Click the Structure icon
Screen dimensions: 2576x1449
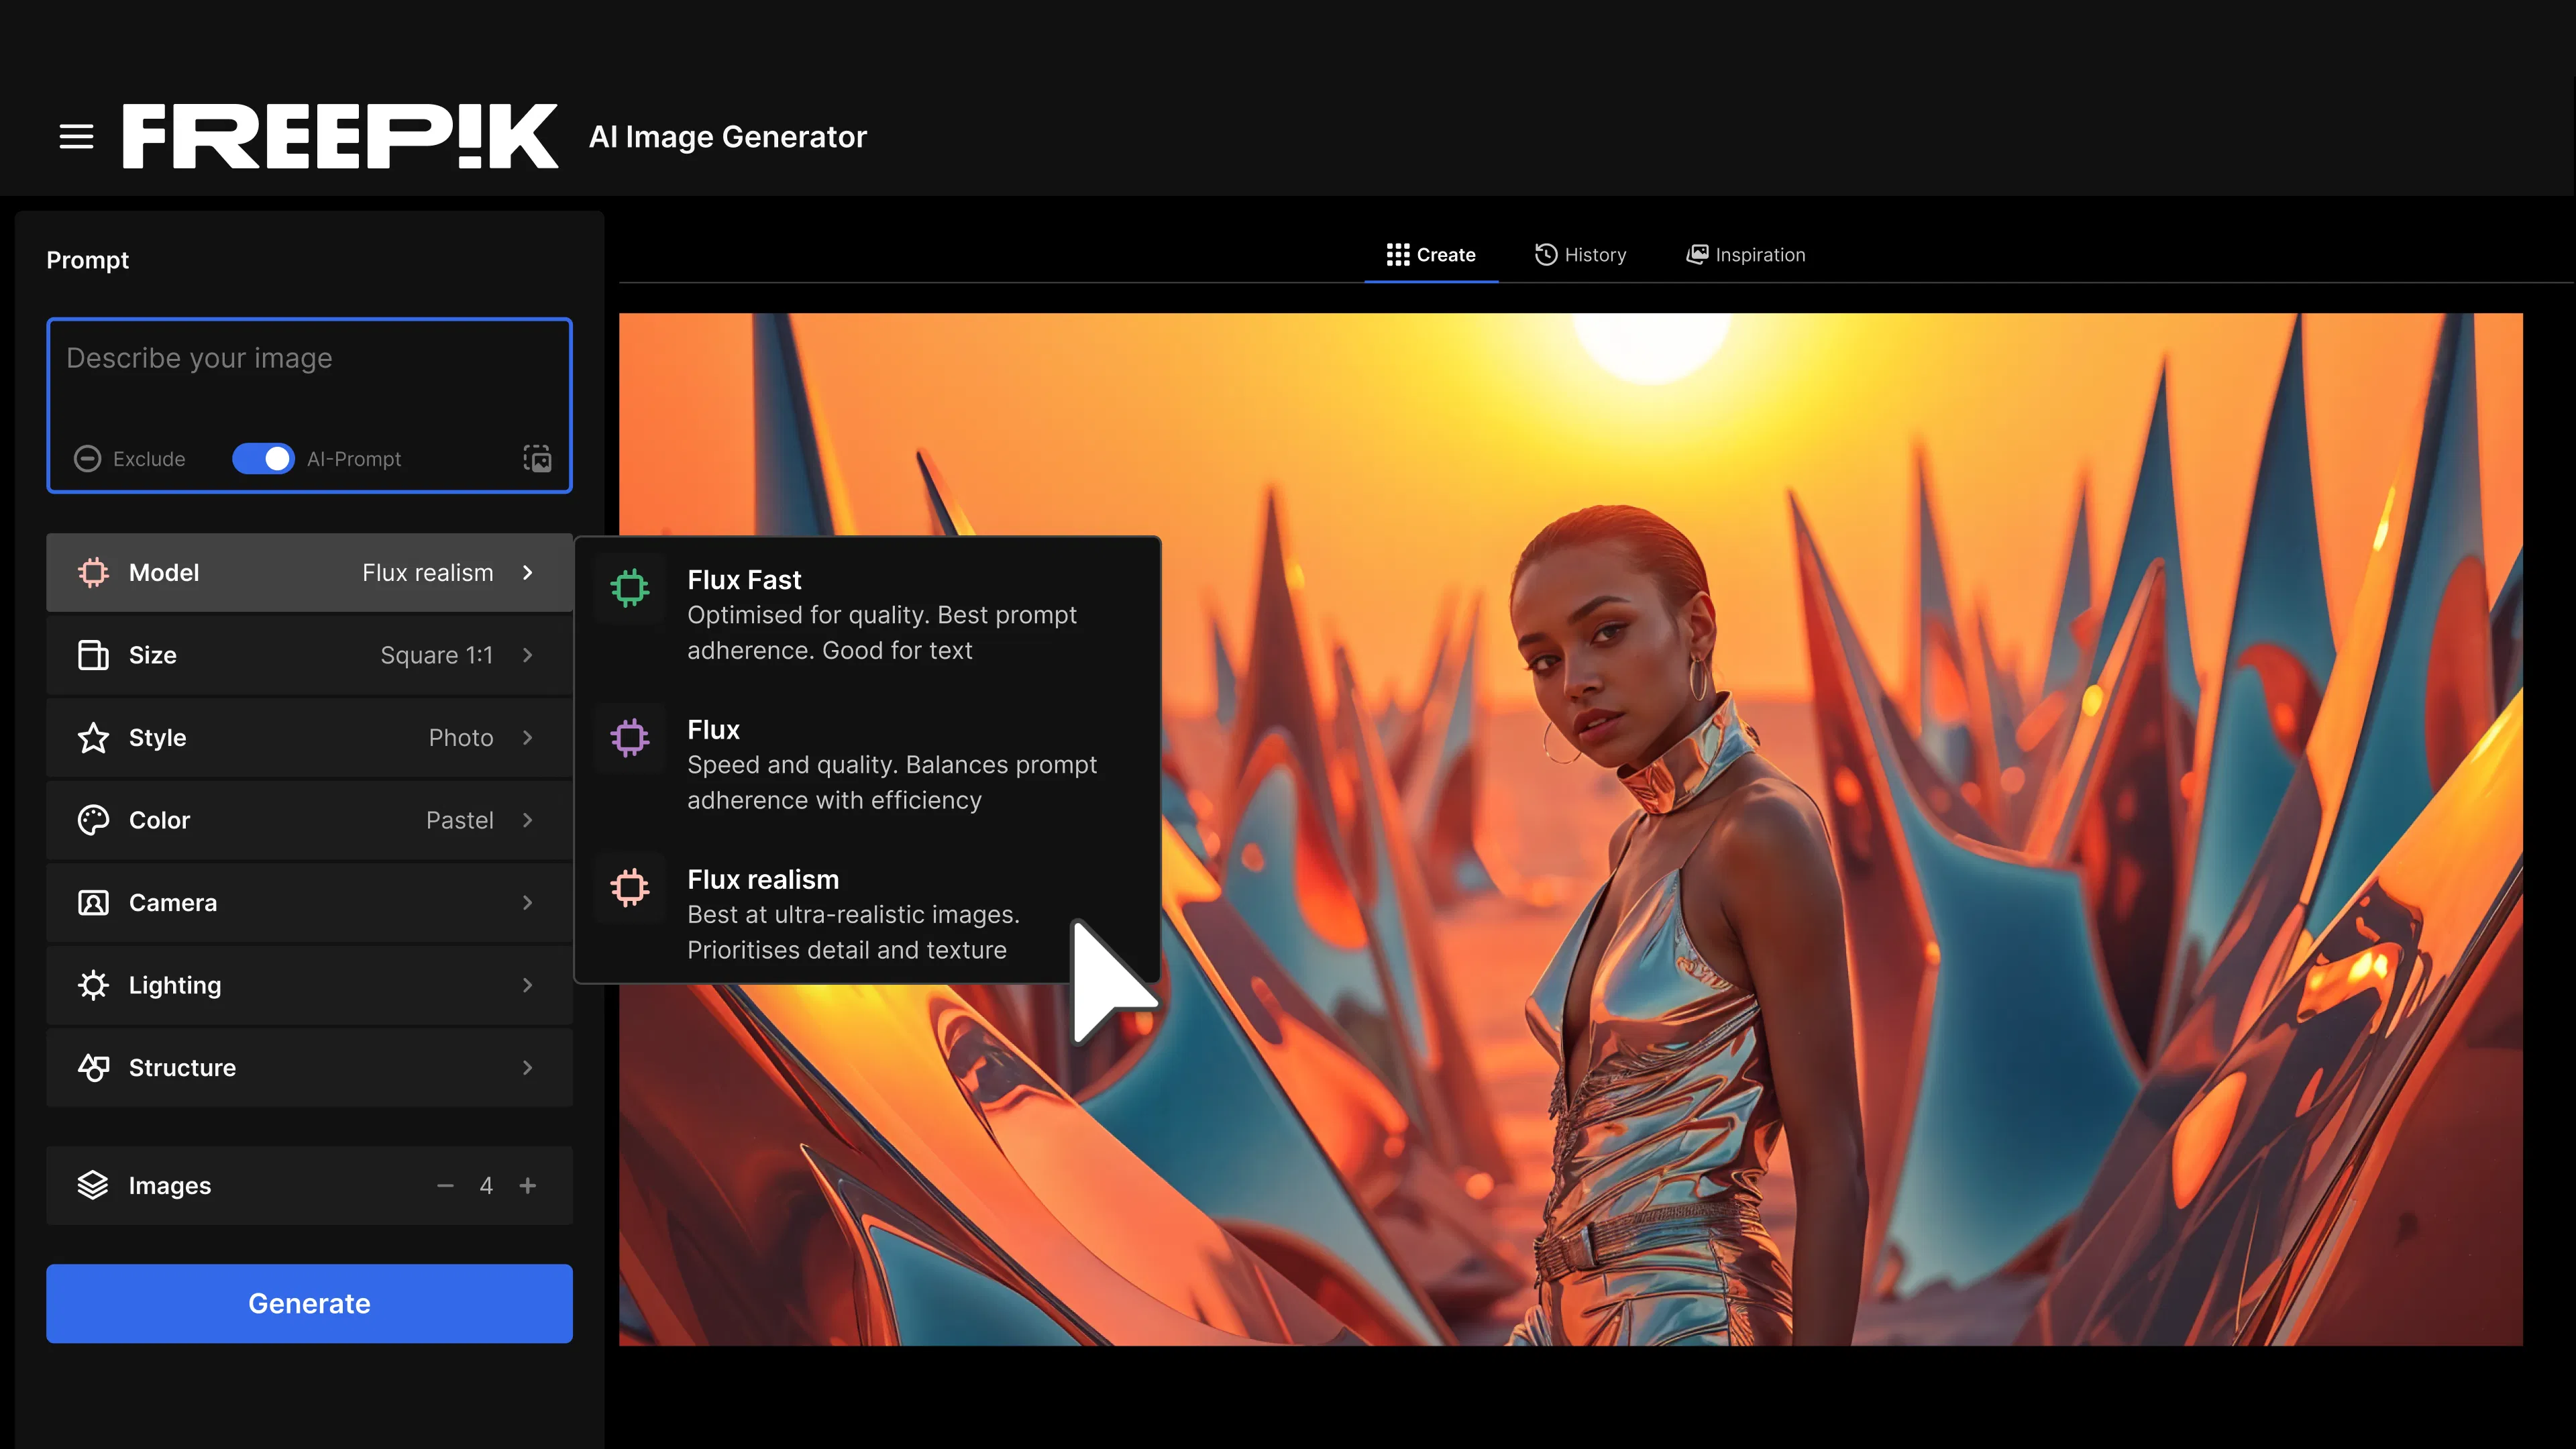(93, 1067)
